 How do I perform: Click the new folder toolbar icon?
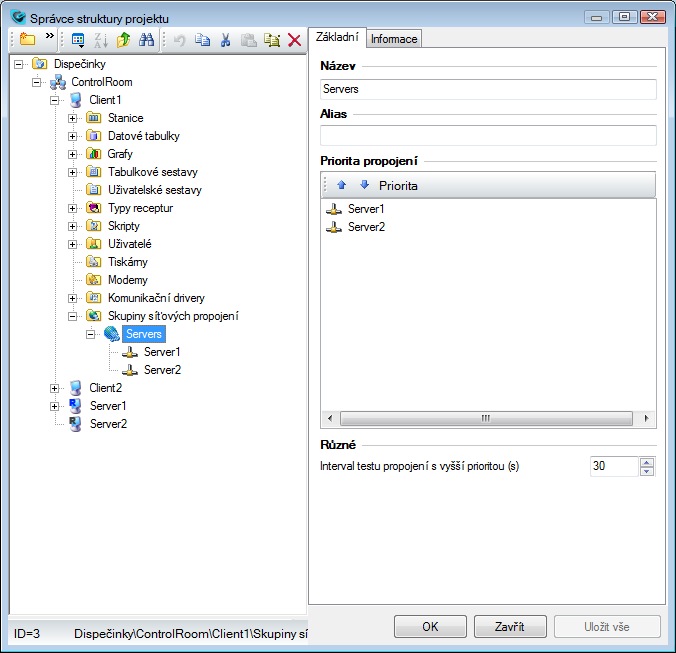coord(26,40)
